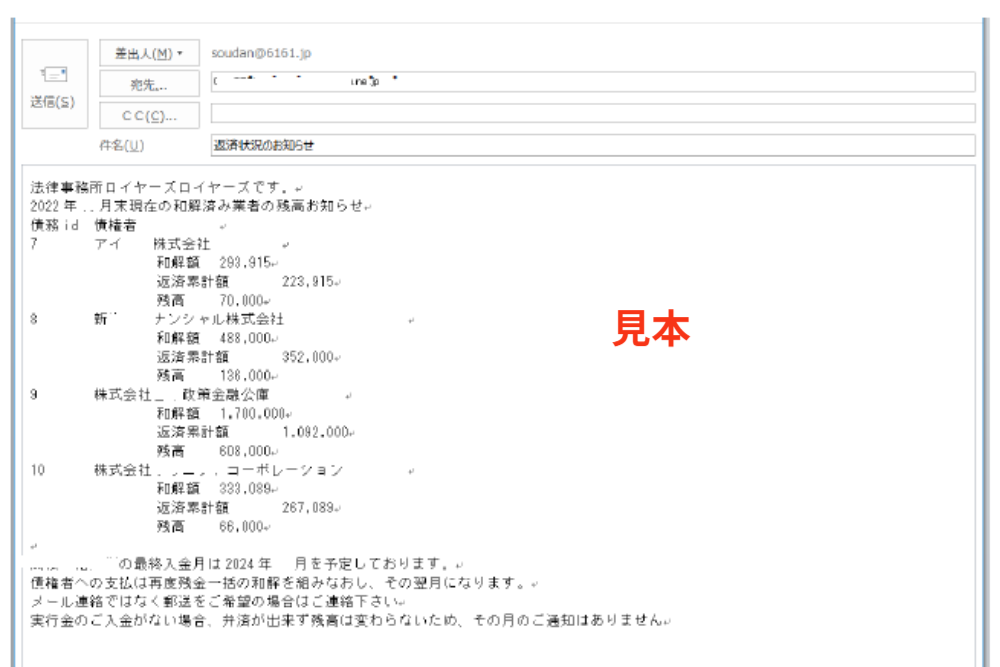Click the 債務id 債権者 header line

pos(84,225)
